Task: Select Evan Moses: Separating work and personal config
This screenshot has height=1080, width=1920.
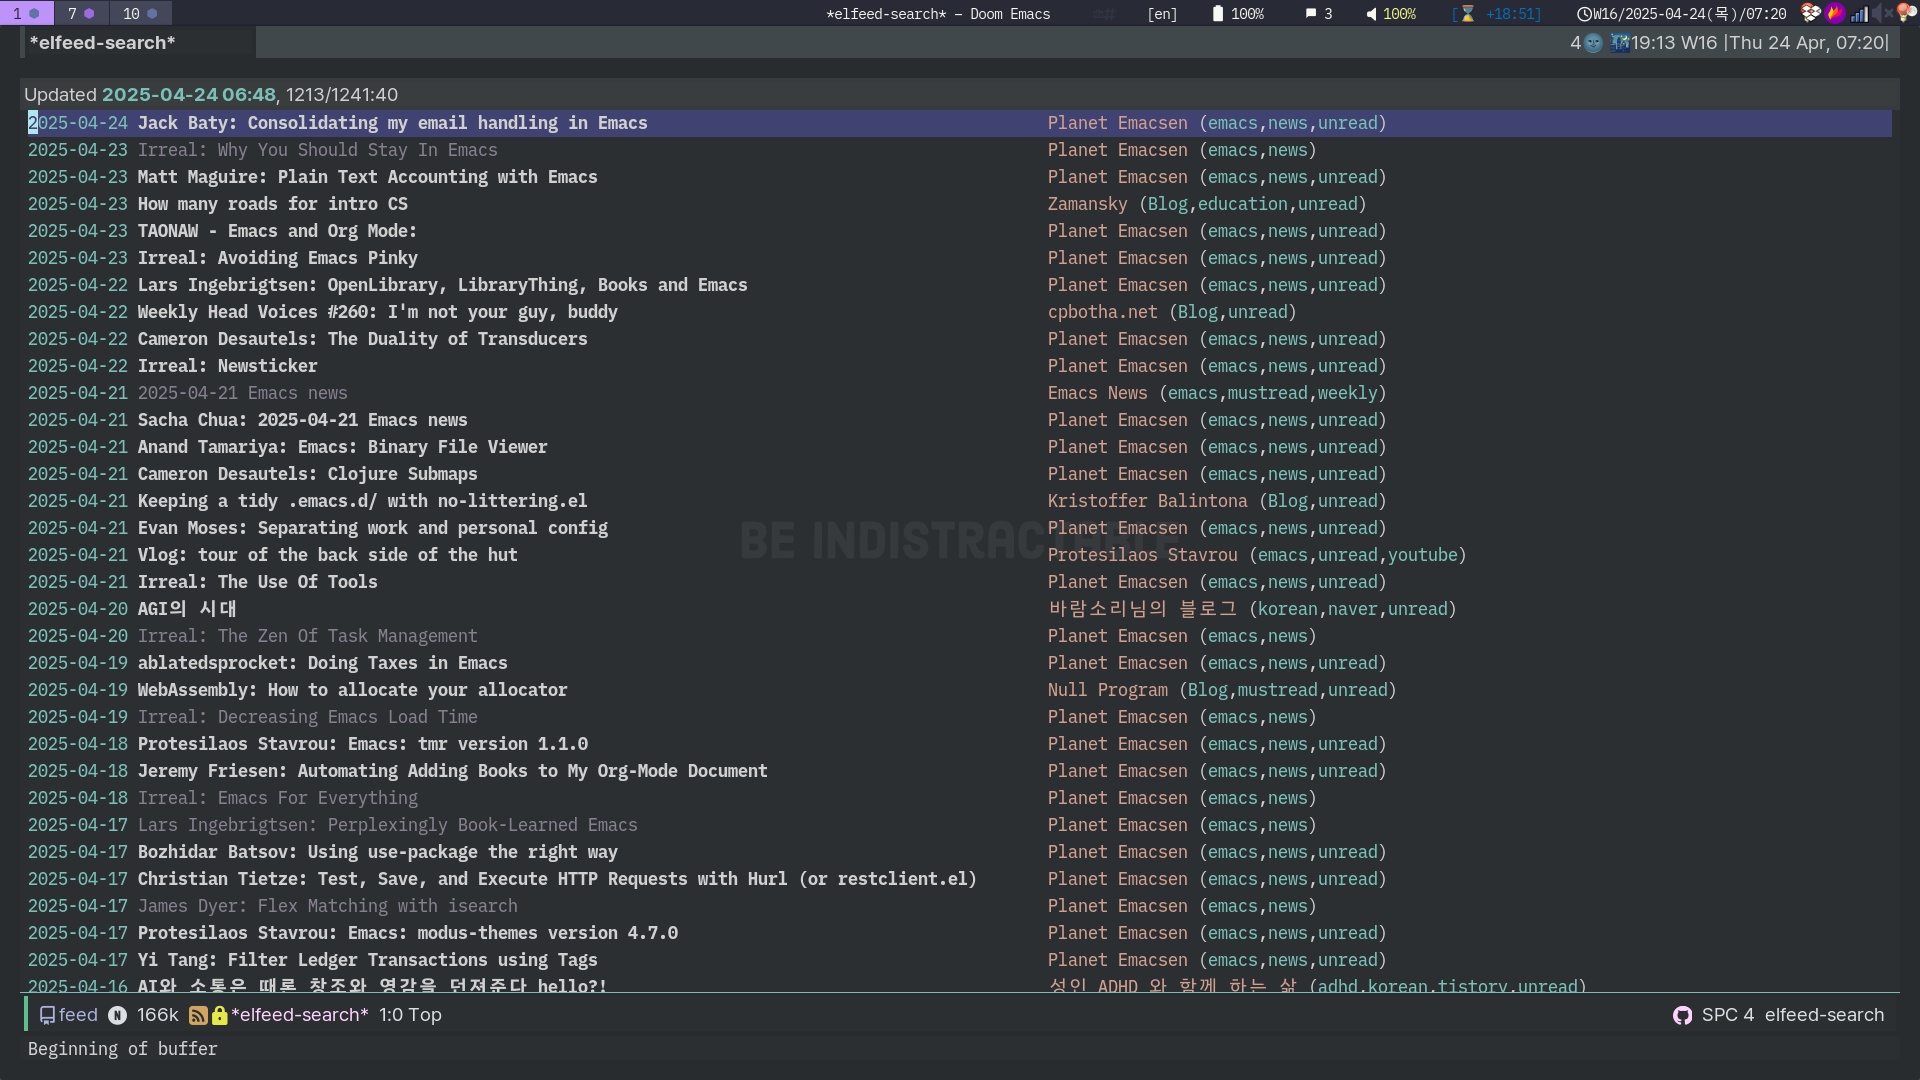Action: pos(372,528)
